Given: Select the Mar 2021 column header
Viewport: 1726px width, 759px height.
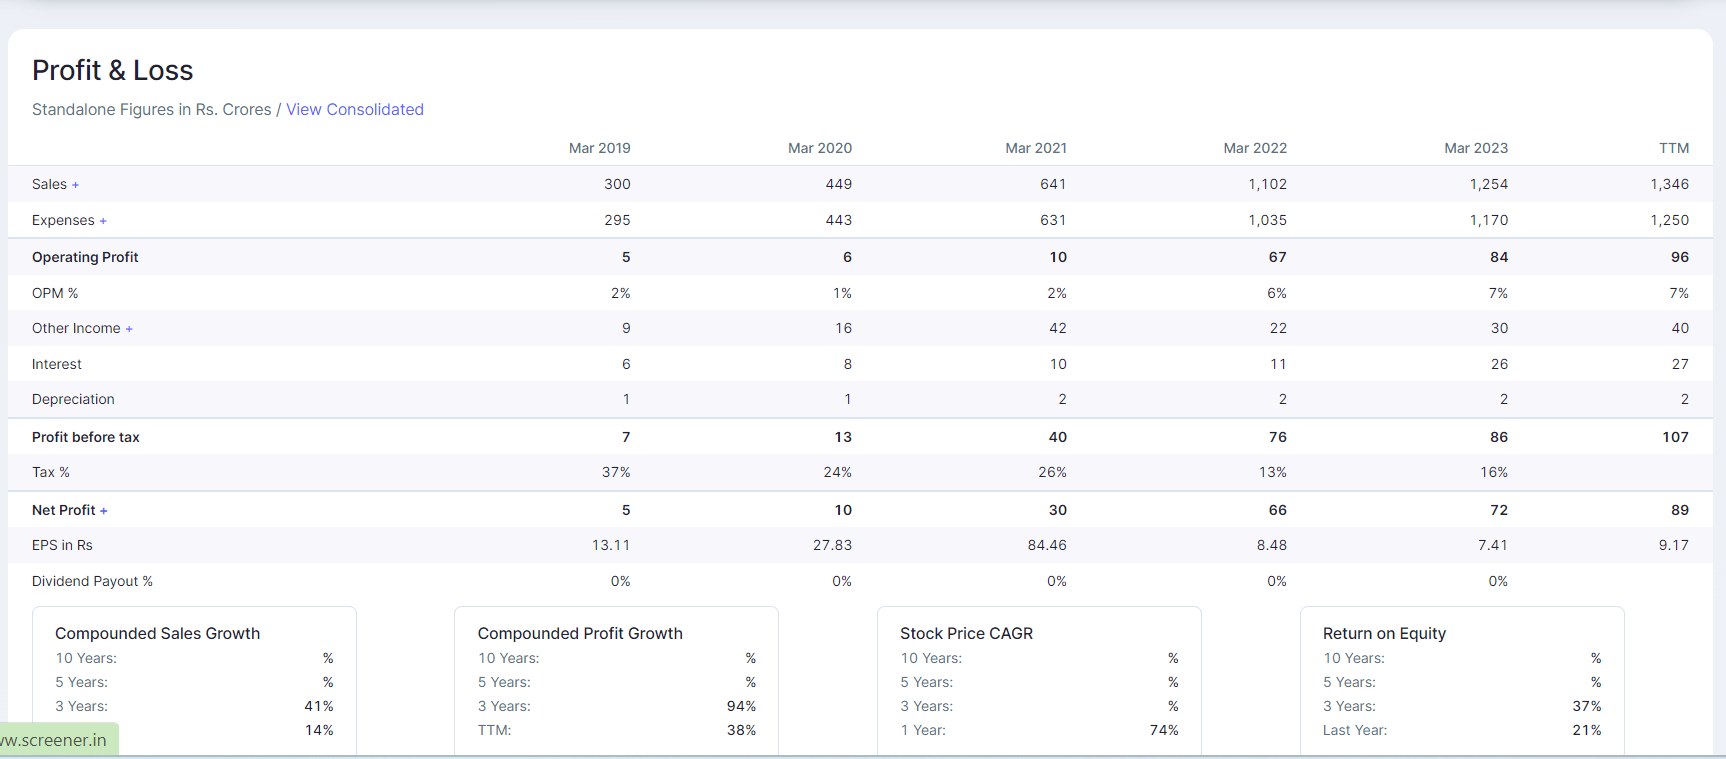Looking at the screenshot, I should point(1036,148).
